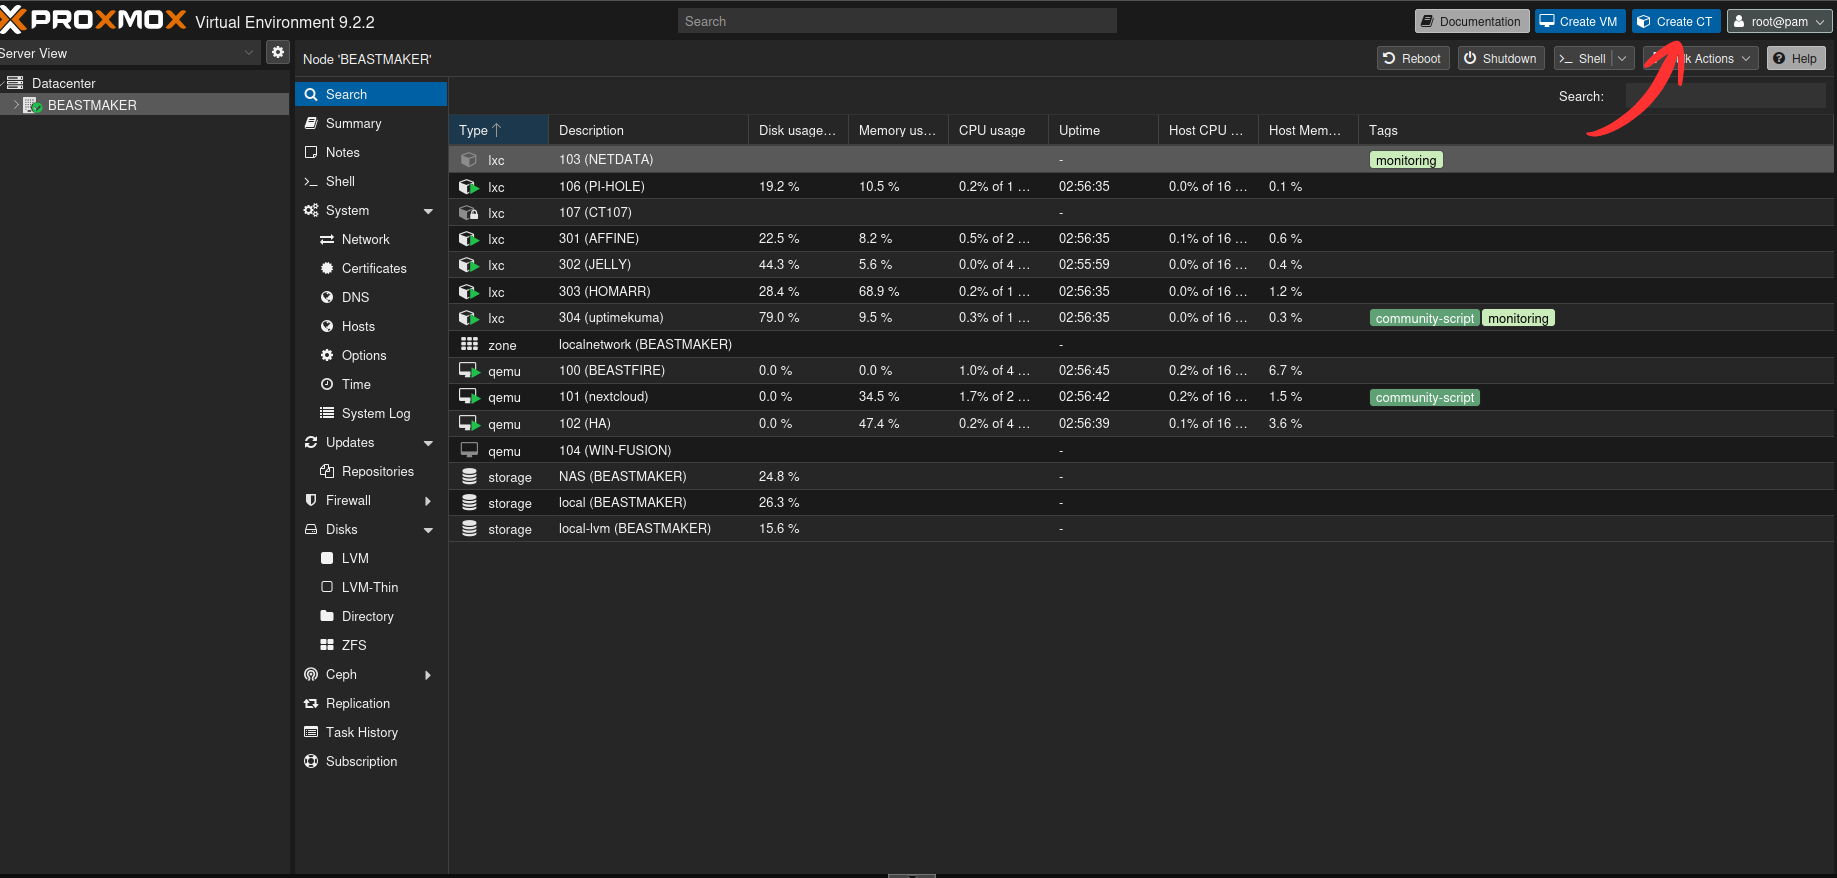The height and width of the screenshot is (878, 1837).
Task: Click the storage database icon for NAS (BEASTMAKER)
Action: pos(469,477)
